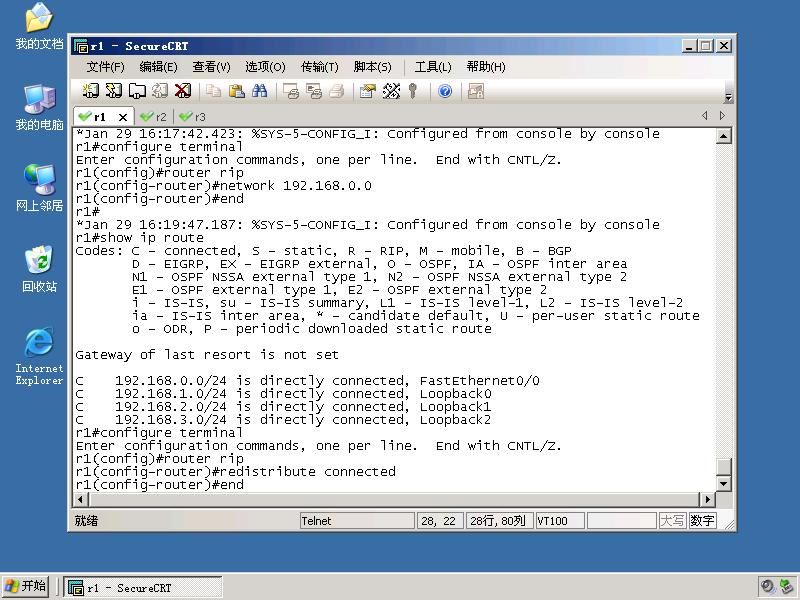Click the rightmost grayed toolbar icon

click(x=476, y=91)
